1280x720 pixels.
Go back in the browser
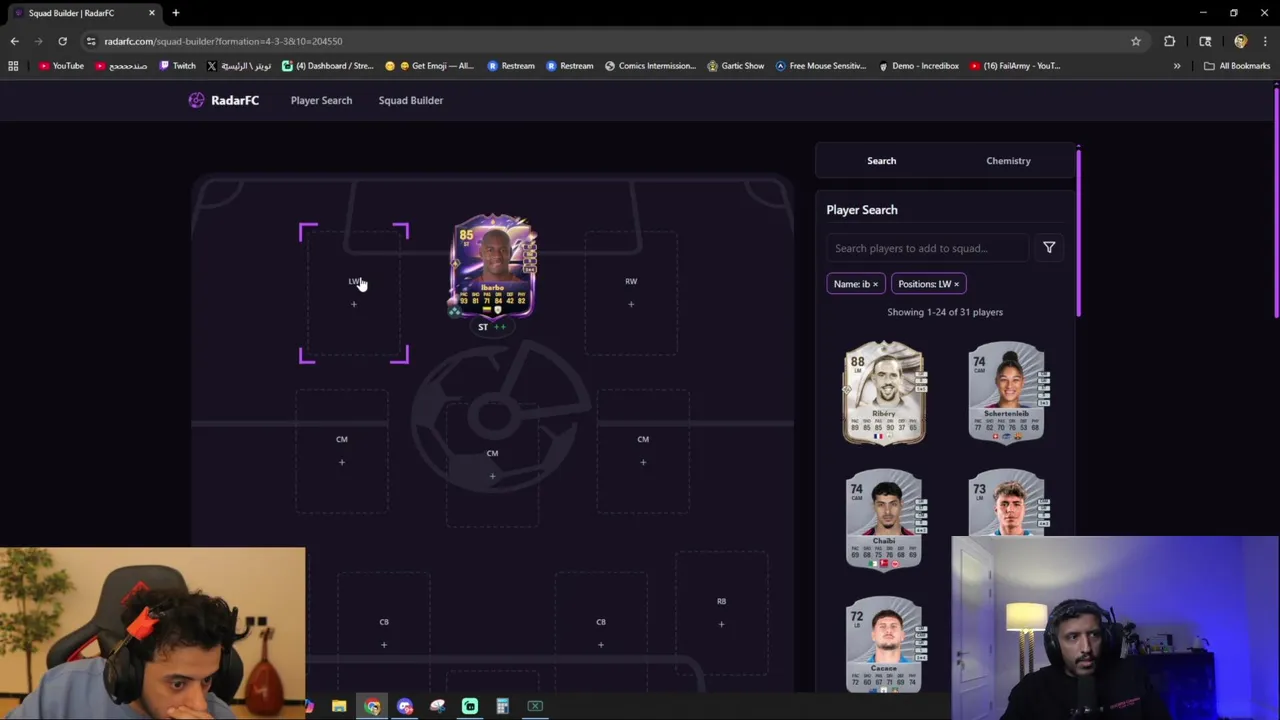coord(14,41)
